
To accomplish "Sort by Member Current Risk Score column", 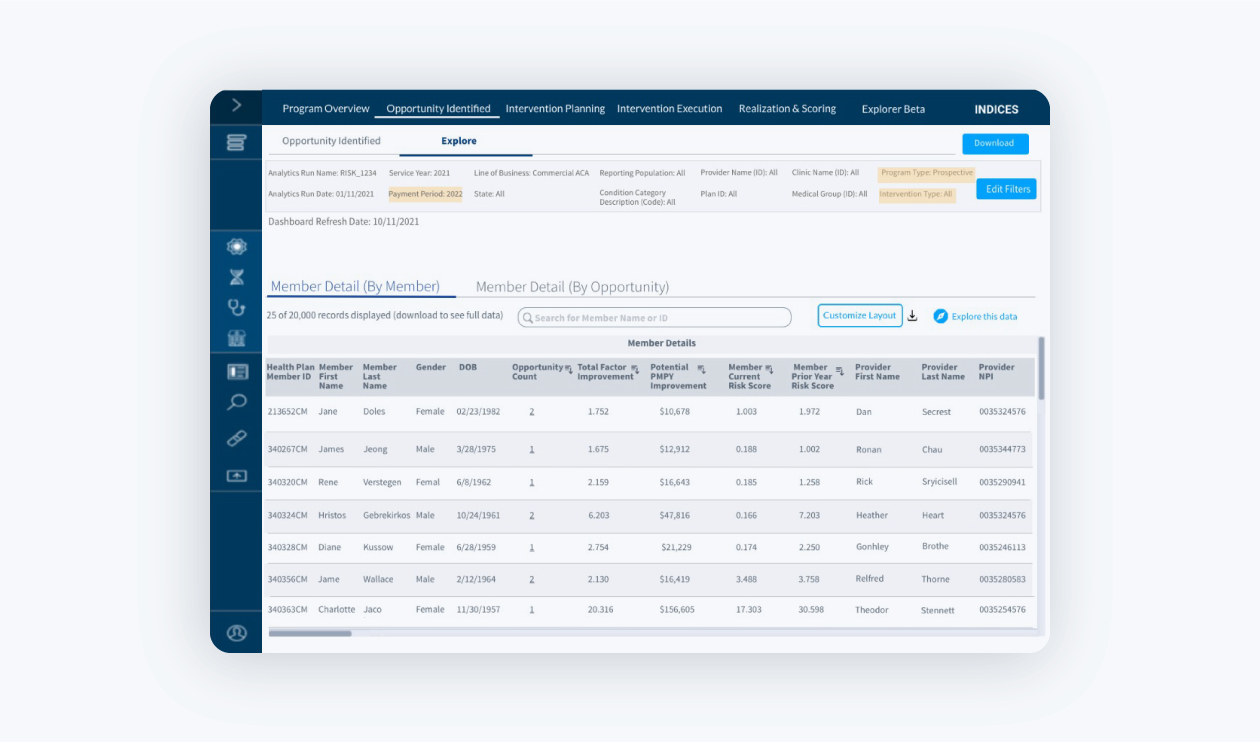I will (769, 369).
